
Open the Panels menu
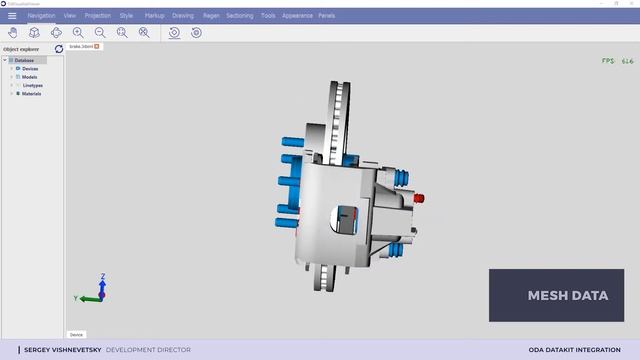(x=327, y=16)
